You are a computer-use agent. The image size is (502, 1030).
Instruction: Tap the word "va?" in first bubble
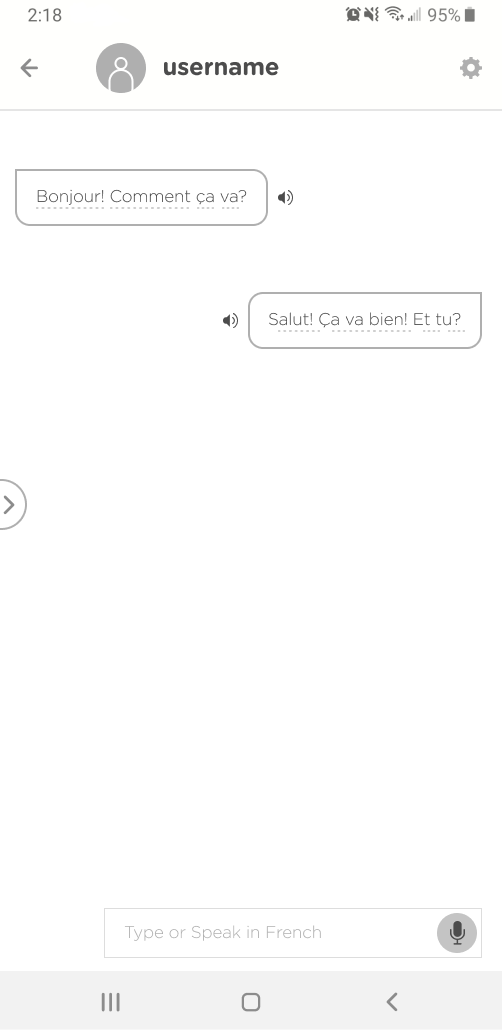tap(234, 196)
